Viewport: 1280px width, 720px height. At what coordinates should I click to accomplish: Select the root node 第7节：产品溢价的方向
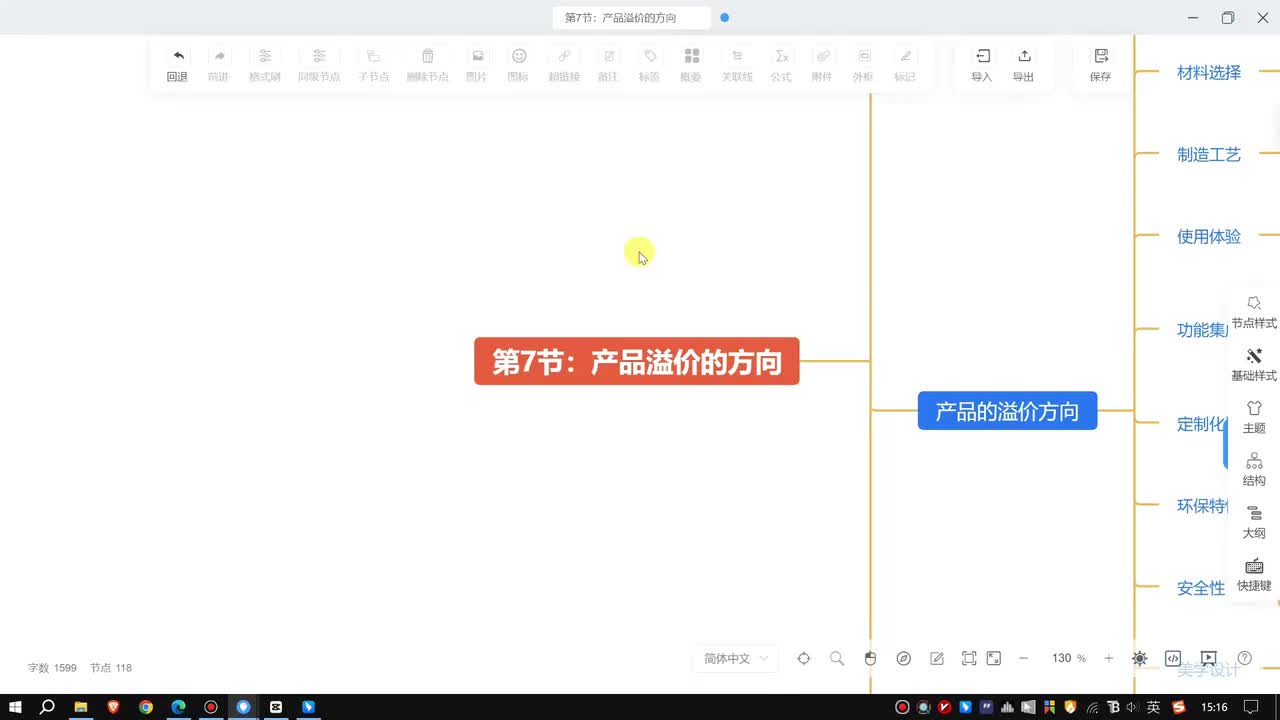tap(637, 361)
